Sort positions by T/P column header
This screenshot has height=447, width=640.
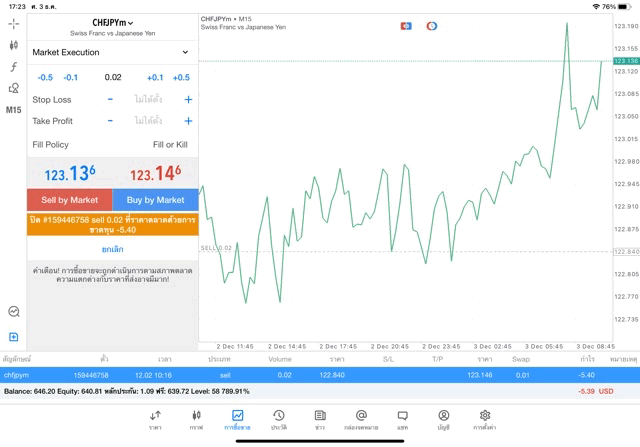[438, 359]
